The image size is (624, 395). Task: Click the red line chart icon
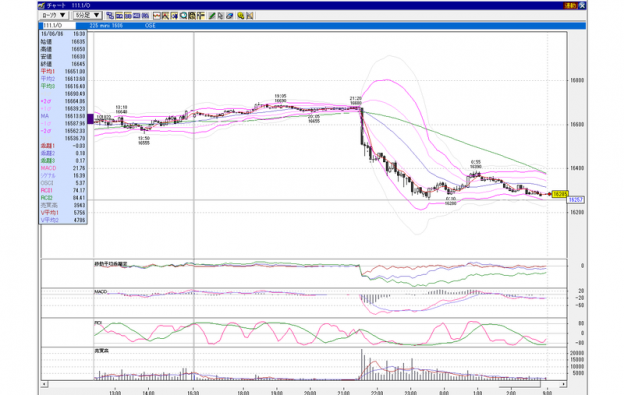[157, 16]
